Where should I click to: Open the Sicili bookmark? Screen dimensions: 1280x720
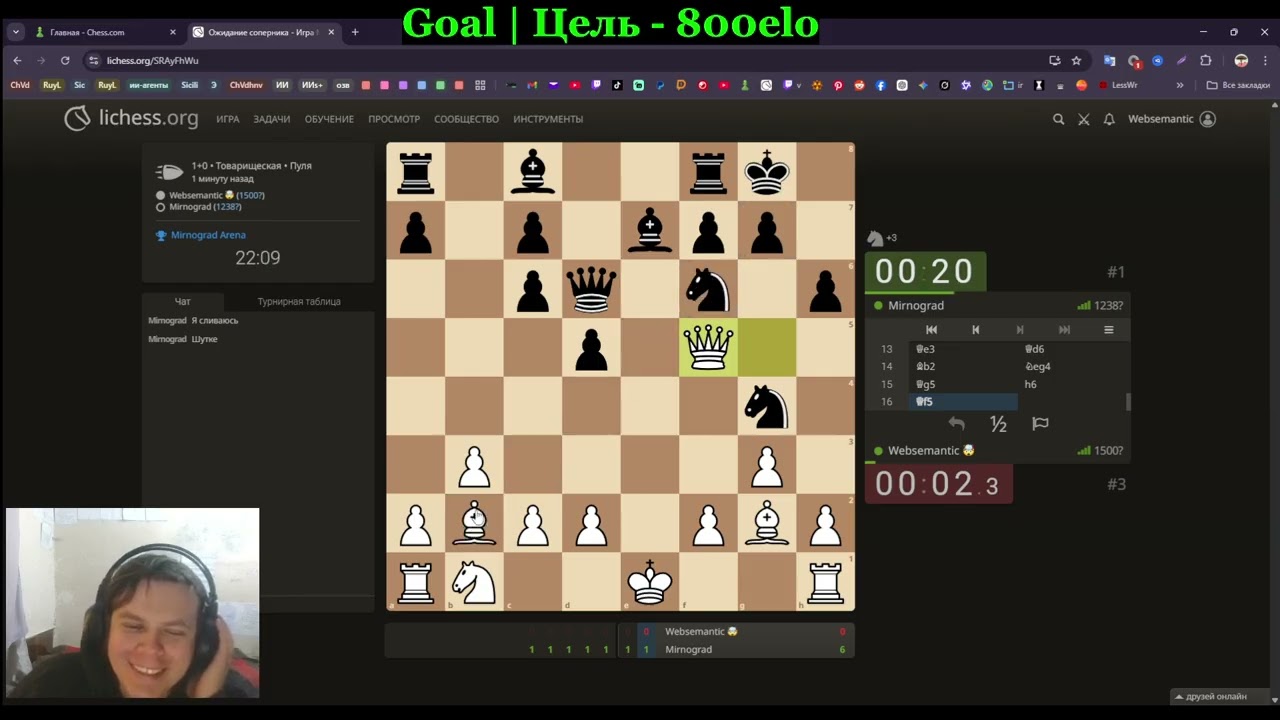(x=189, y=85)
